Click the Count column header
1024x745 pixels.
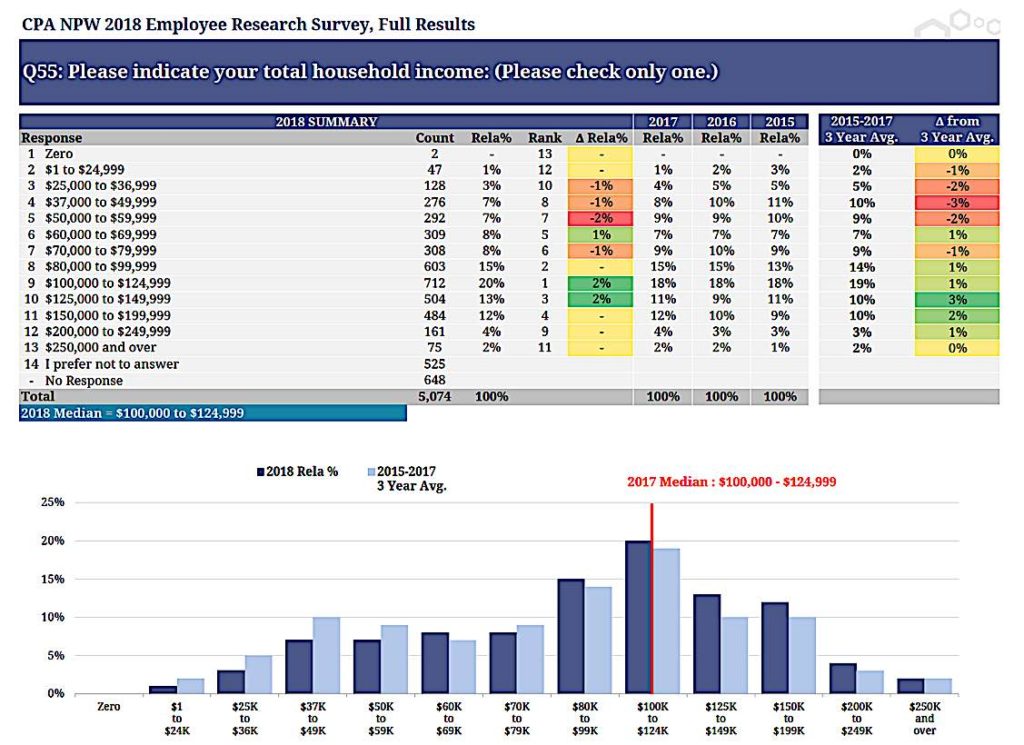(434, 138)
